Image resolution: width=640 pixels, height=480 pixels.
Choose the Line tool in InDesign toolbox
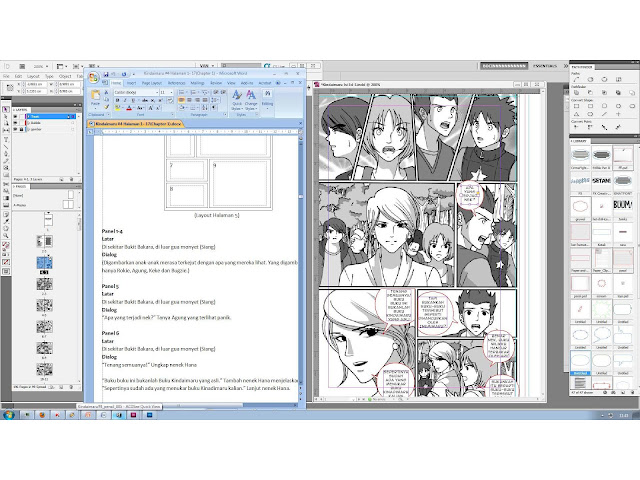[x=6, y=147]
